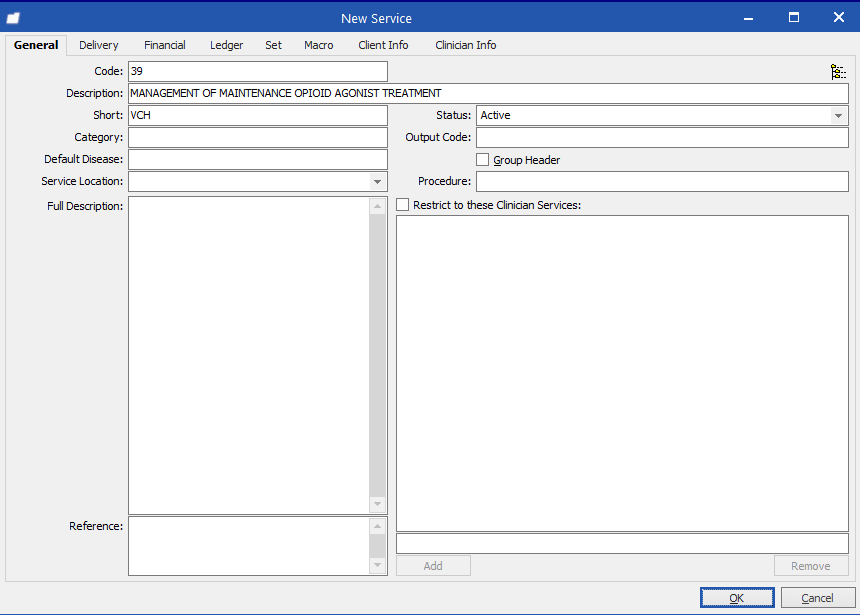Toggle the Group Header checkbox

[x=483, y=160]
